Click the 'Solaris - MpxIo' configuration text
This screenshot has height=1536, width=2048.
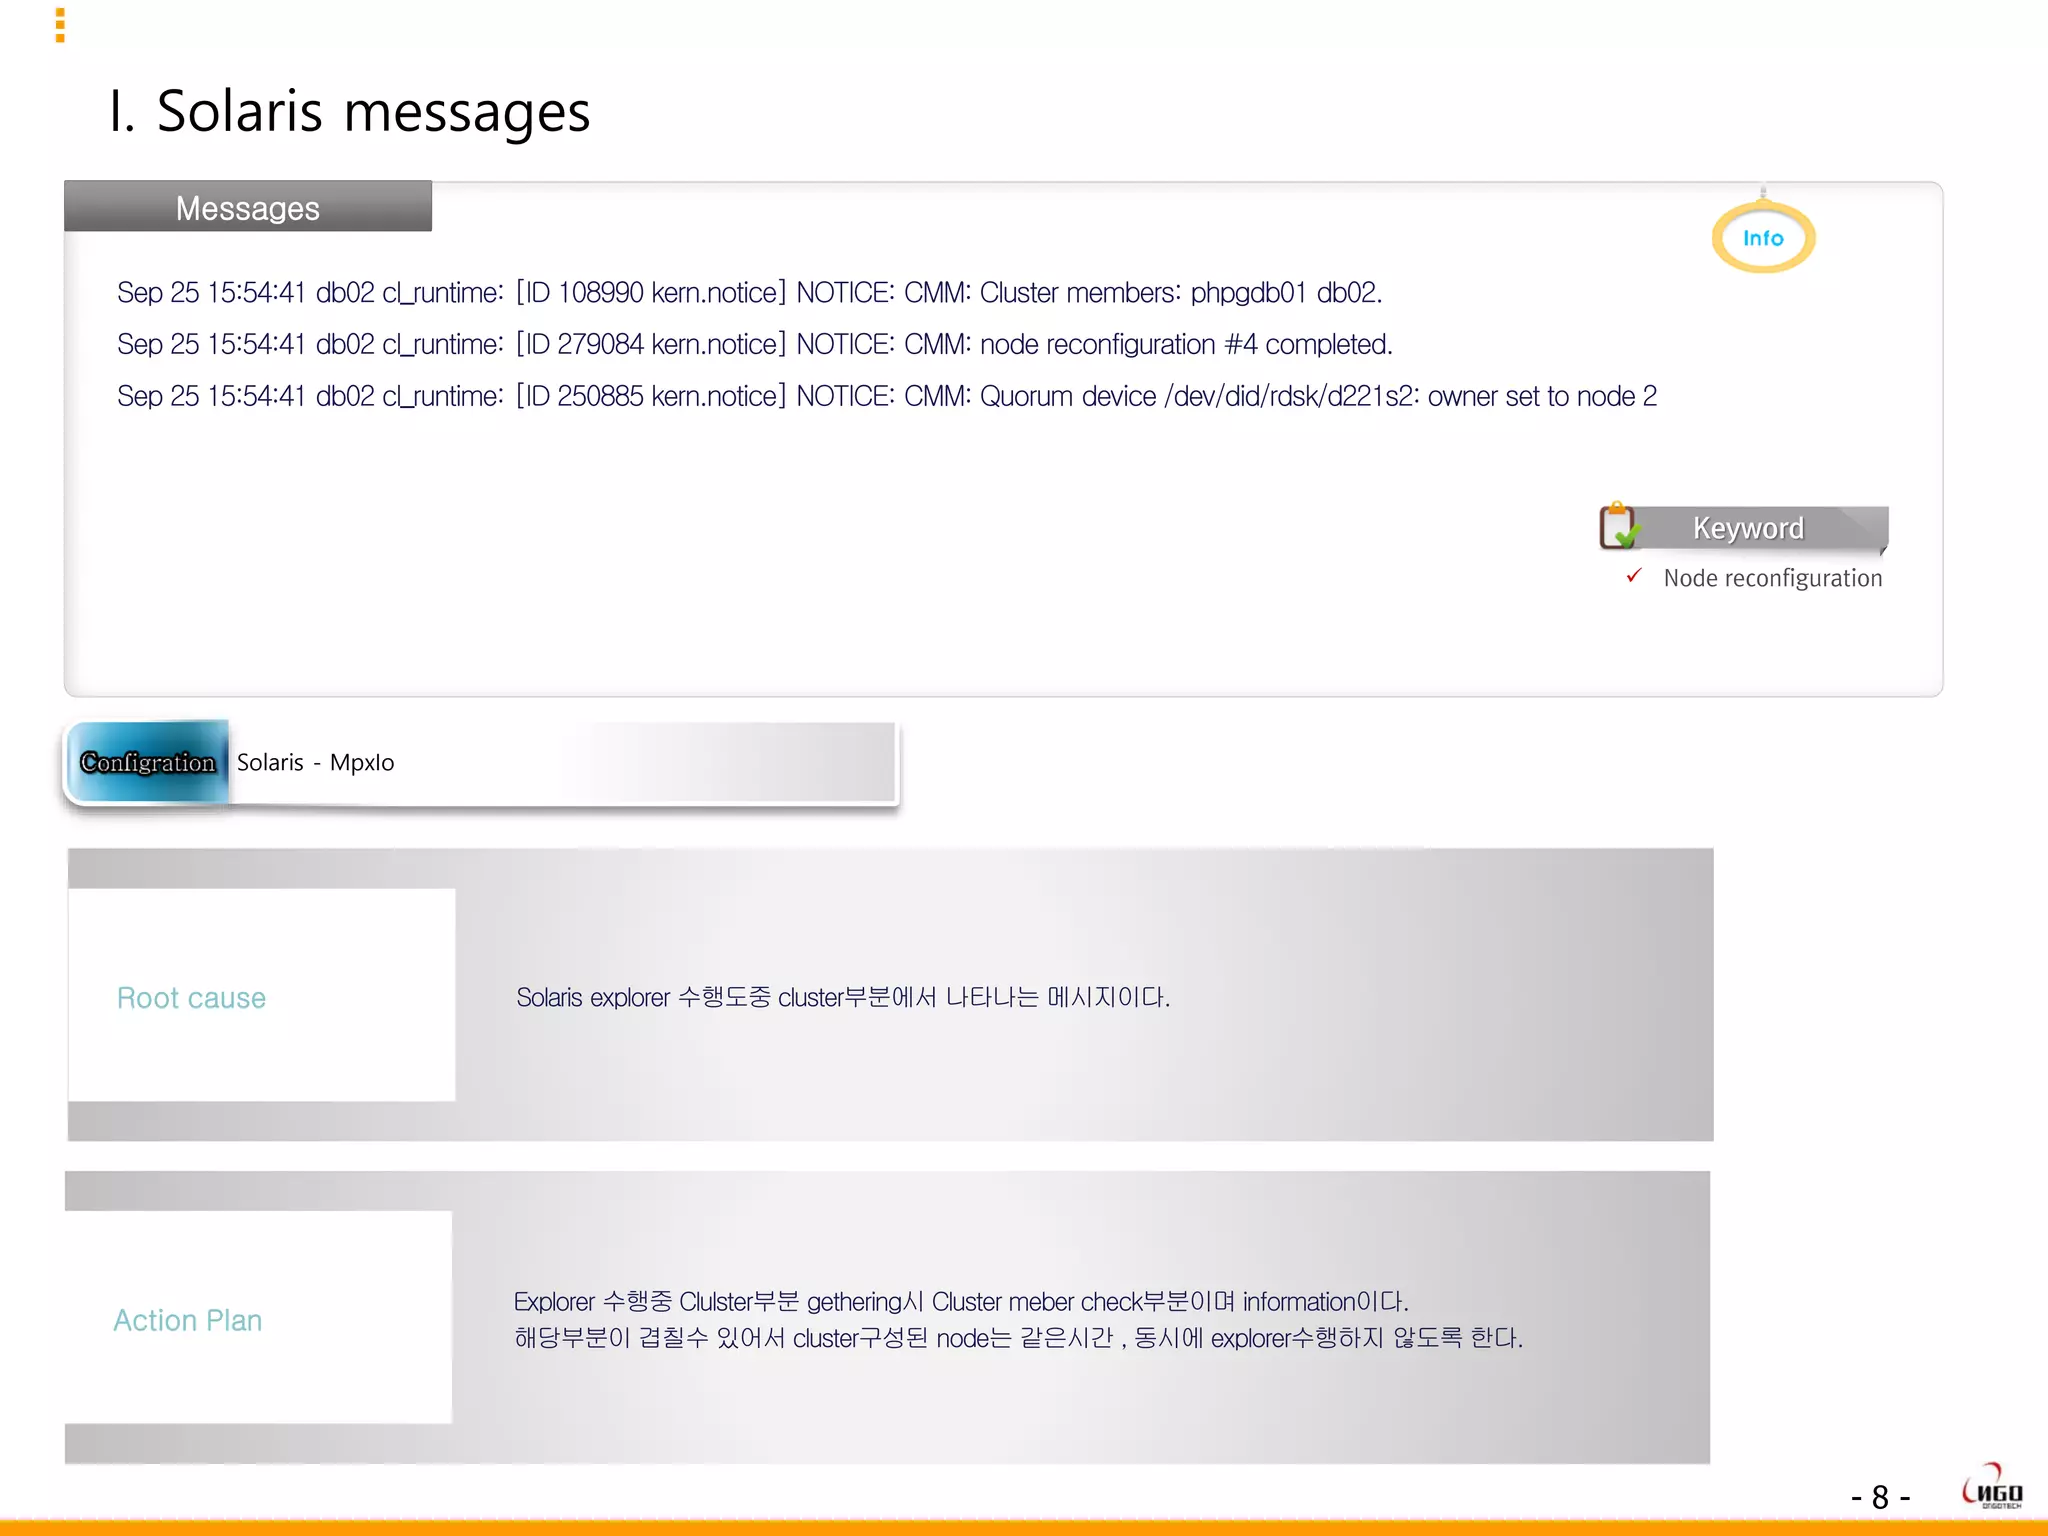[x=315, y=763]
